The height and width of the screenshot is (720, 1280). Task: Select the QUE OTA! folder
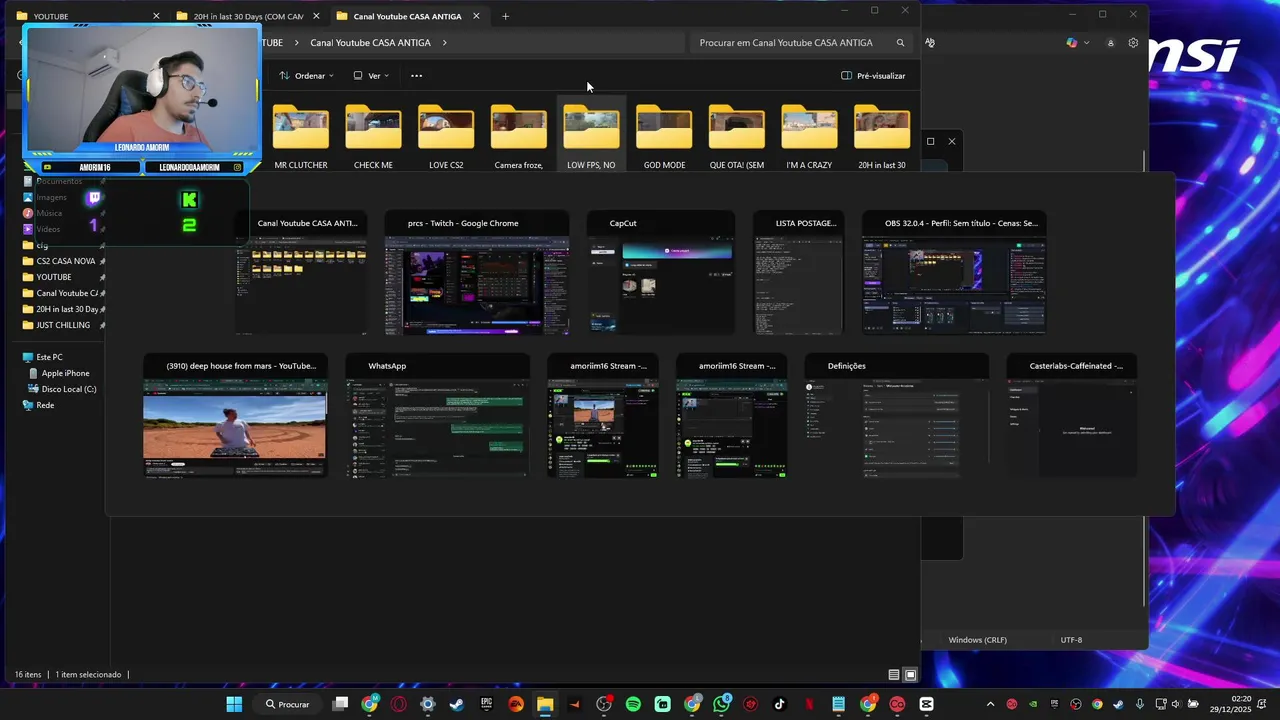pos(737,134)
